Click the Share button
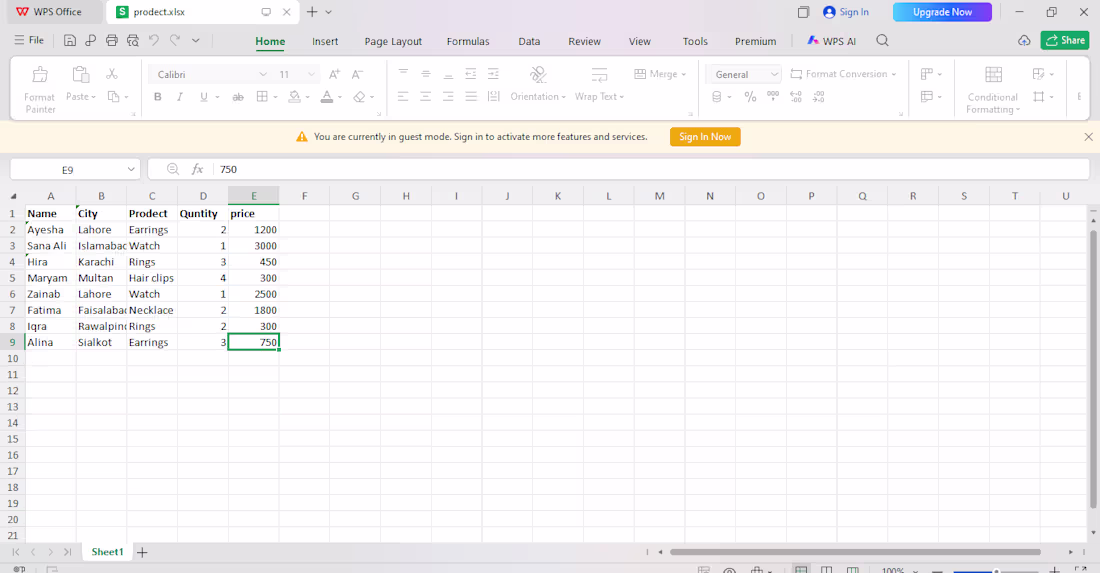Viewport: 1100px width, 573px height. click(1065, 41)
